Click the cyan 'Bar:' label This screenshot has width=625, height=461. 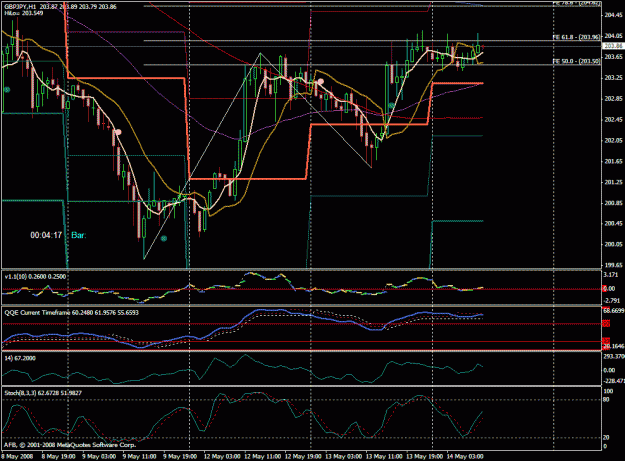(x=79, y=235)
